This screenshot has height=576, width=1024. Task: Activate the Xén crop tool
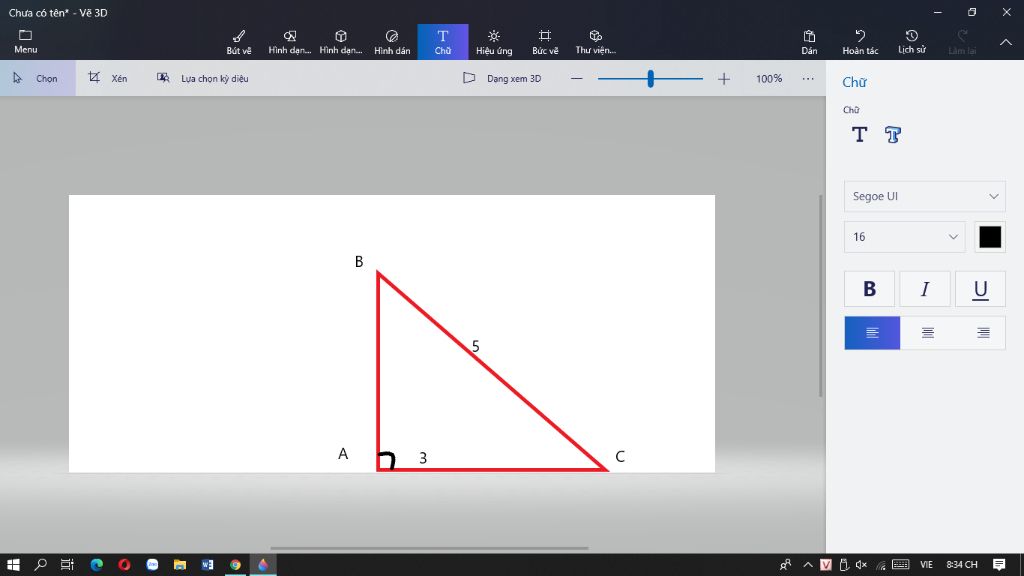(108, 78)
